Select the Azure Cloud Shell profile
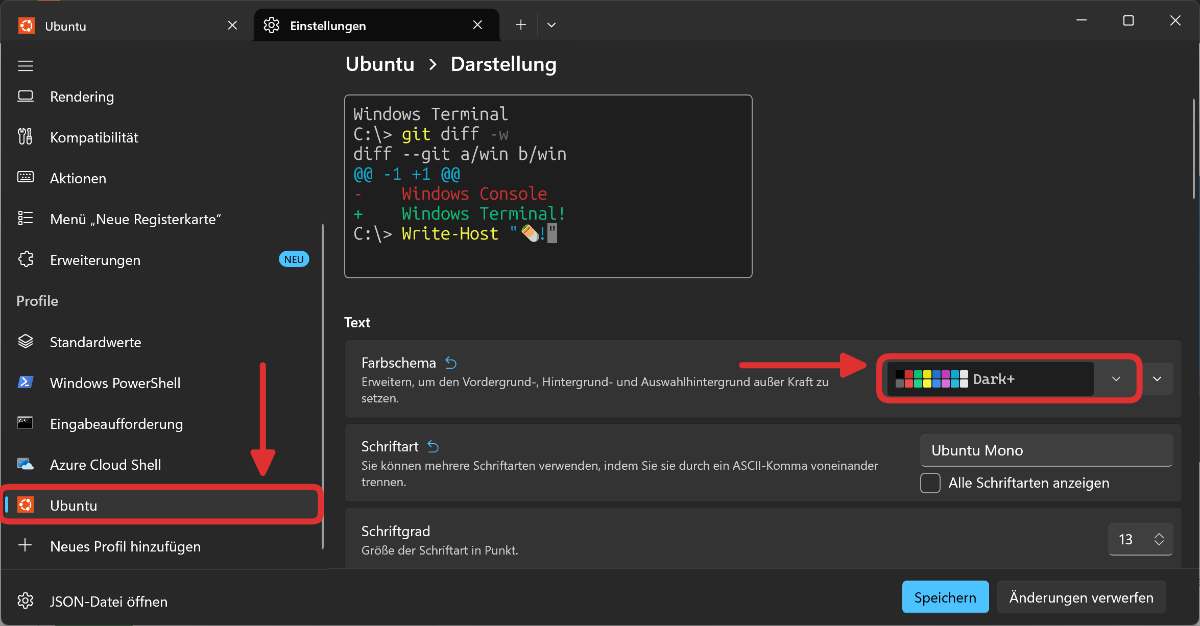 coord(164,465)
